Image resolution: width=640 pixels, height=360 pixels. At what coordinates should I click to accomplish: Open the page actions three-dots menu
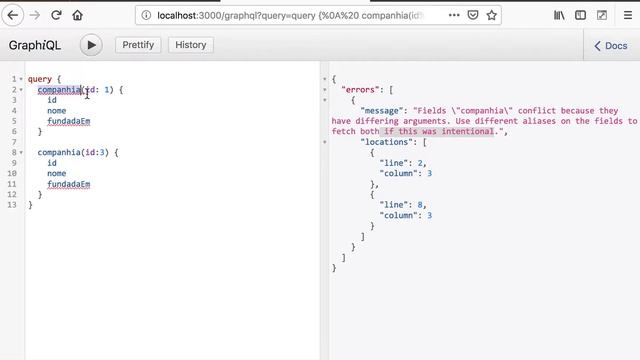click(454, 16)
